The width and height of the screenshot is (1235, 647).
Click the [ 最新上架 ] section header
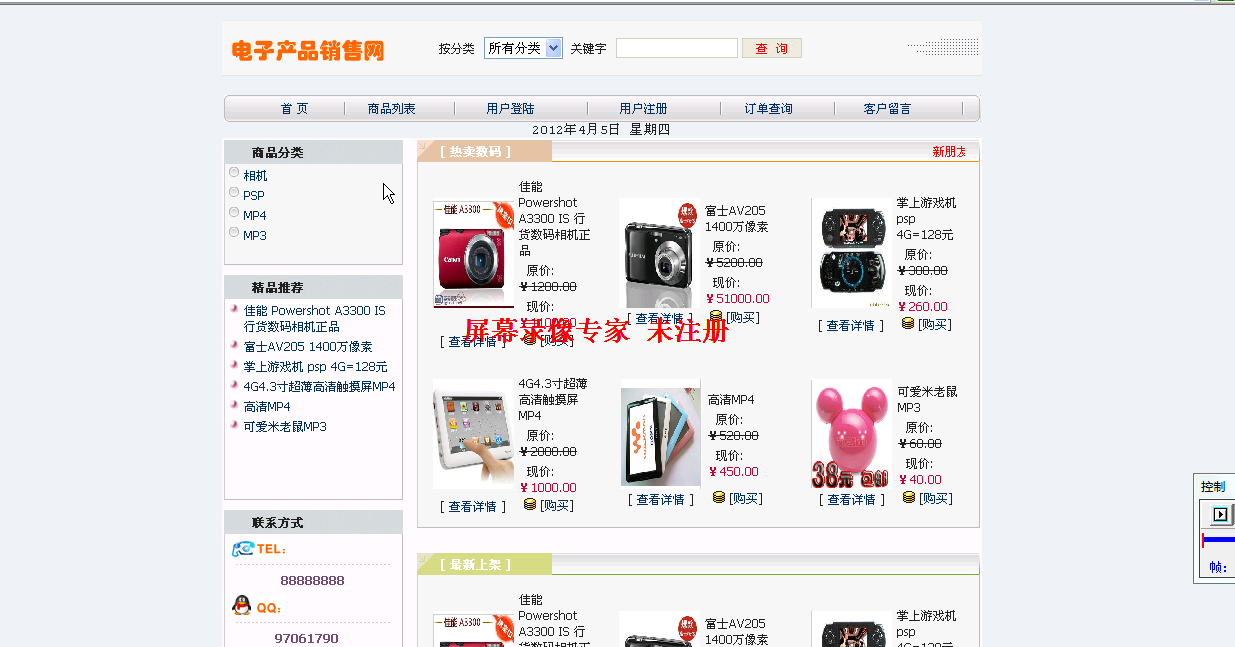click(x=476, y=565)
